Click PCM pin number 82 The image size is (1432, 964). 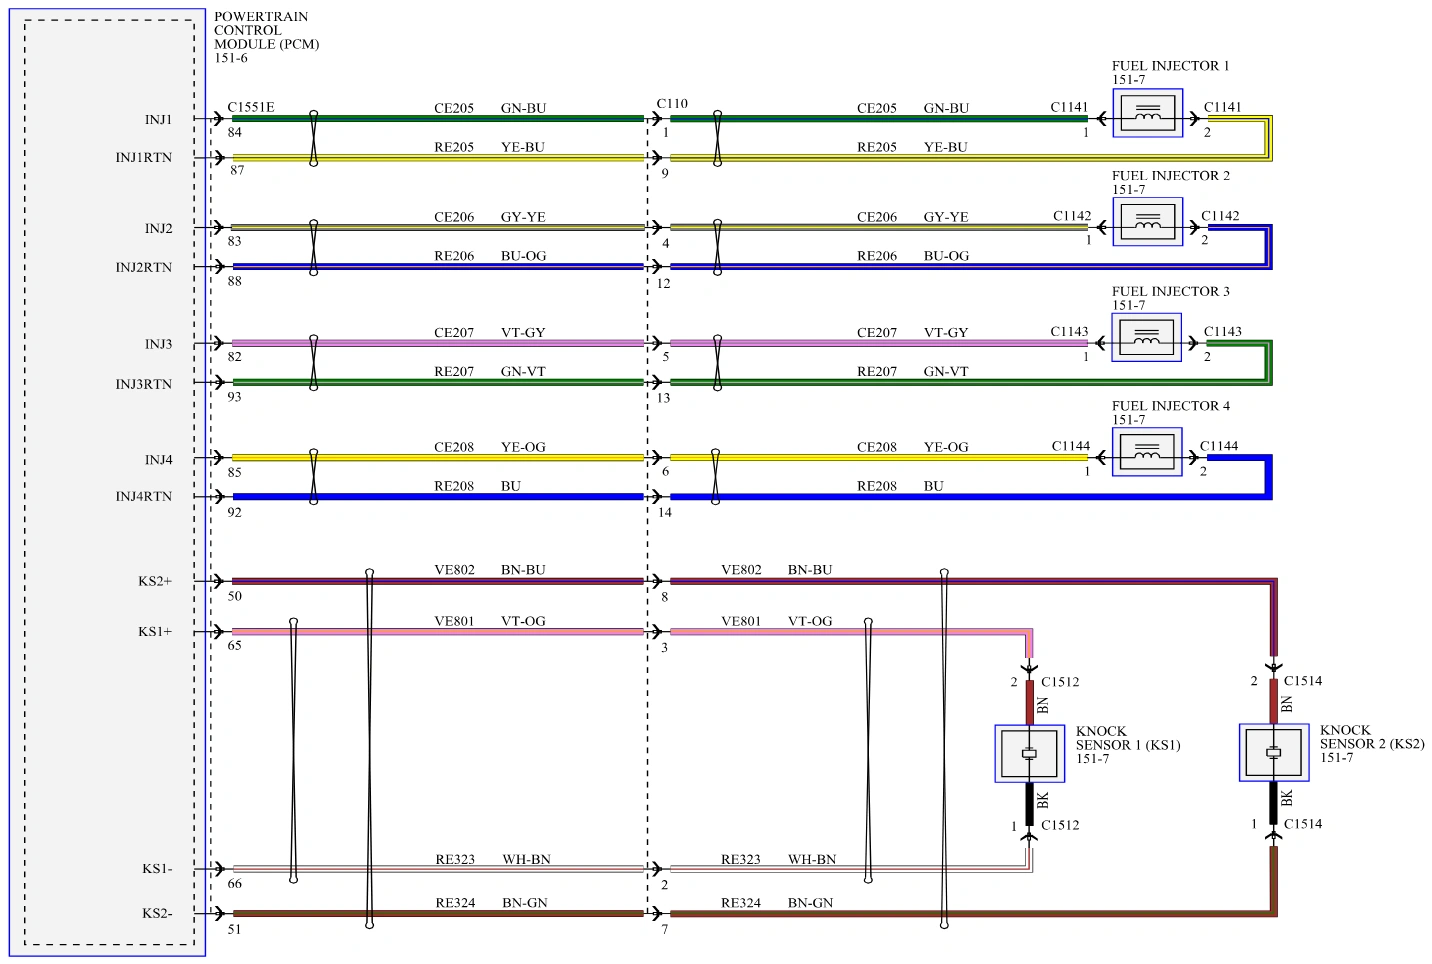[235, 356]
